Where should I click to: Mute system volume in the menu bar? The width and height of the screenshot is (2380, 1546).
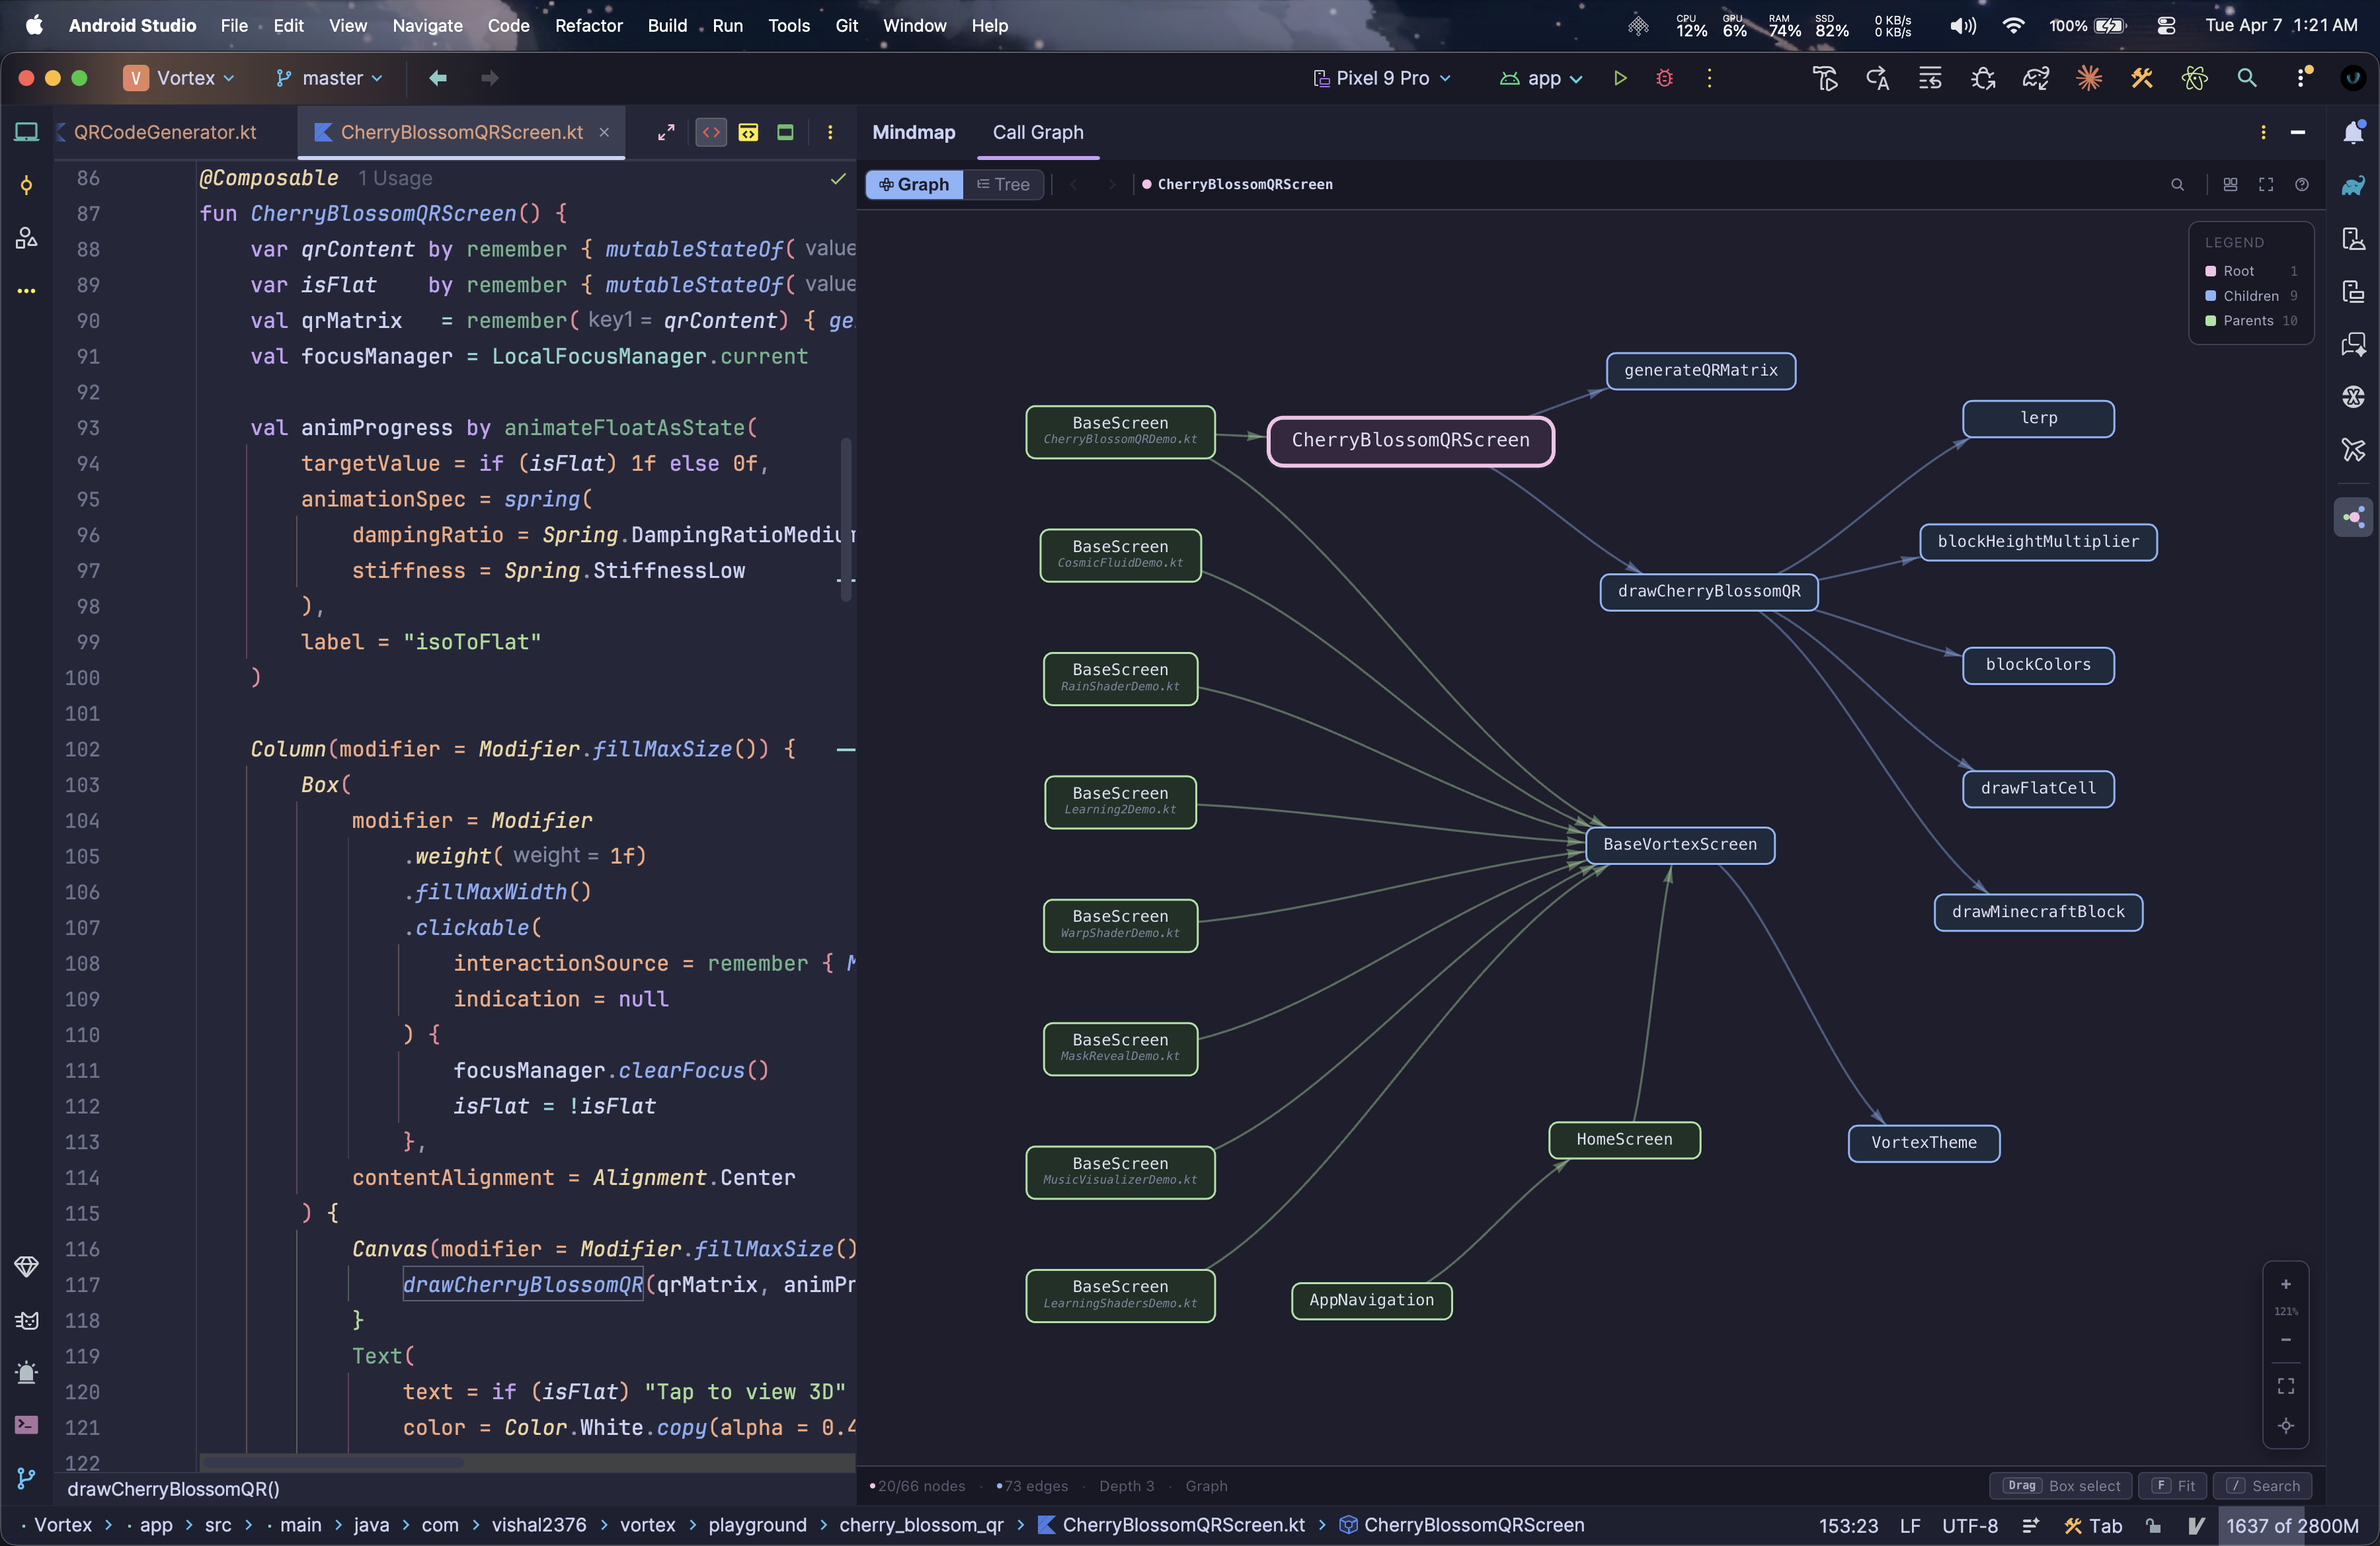[1962, 26]
